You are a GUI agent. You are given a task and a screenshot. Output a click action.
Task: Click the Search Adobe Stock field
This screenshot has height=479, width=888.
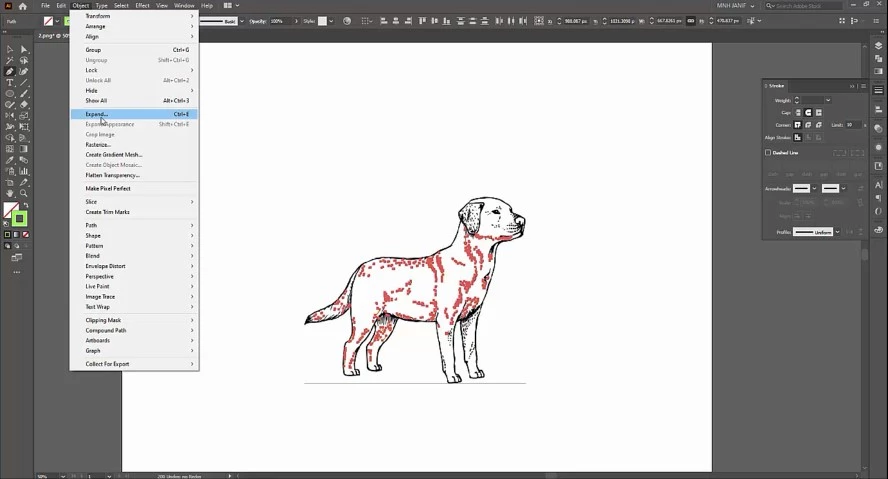pos(804,6)
